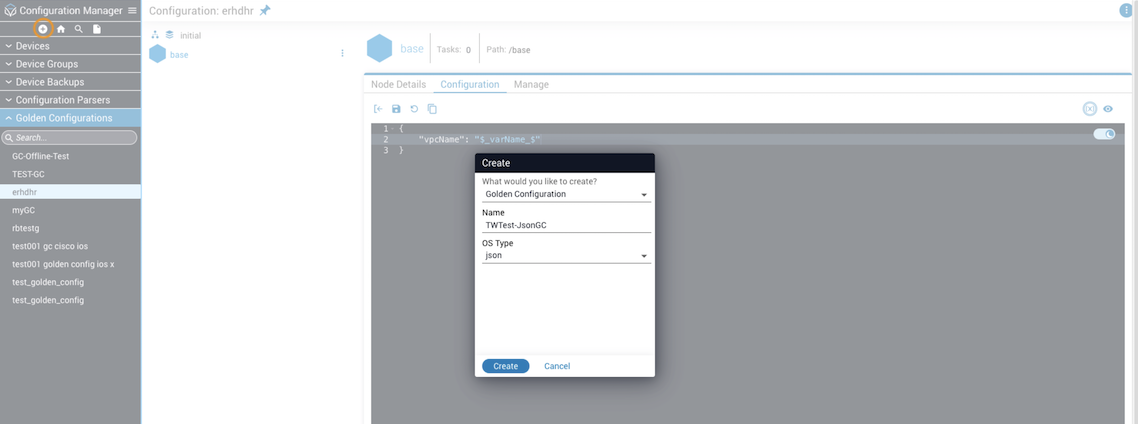The image size is (1138, 424).
Task: Collapse the code fold arrow on line 1
Action: click(393, 129)
